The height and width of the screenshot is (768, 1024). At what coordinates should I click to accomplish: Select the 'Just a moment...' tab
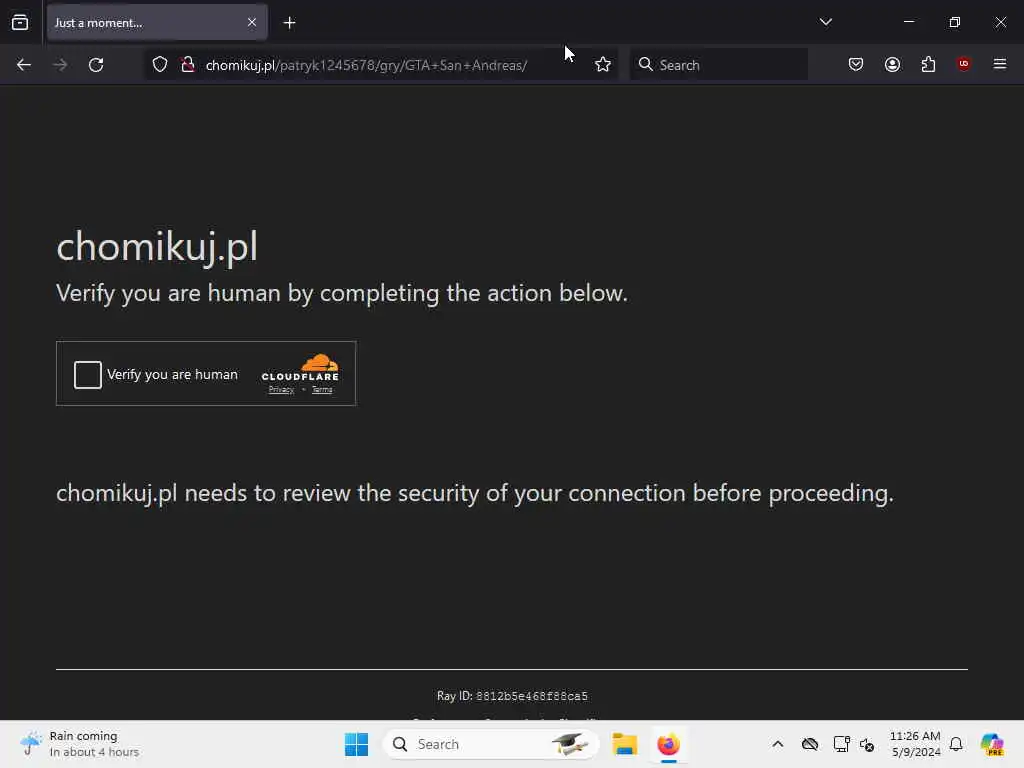point(157,22)
